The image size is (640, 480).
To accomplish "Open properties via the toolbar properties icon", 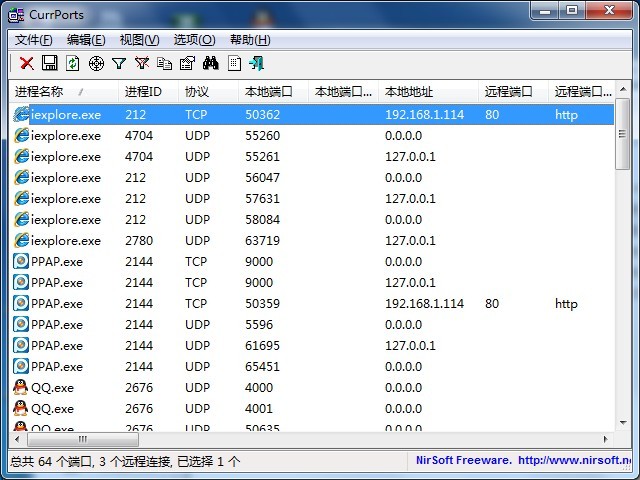I will [x=187, y=63].
